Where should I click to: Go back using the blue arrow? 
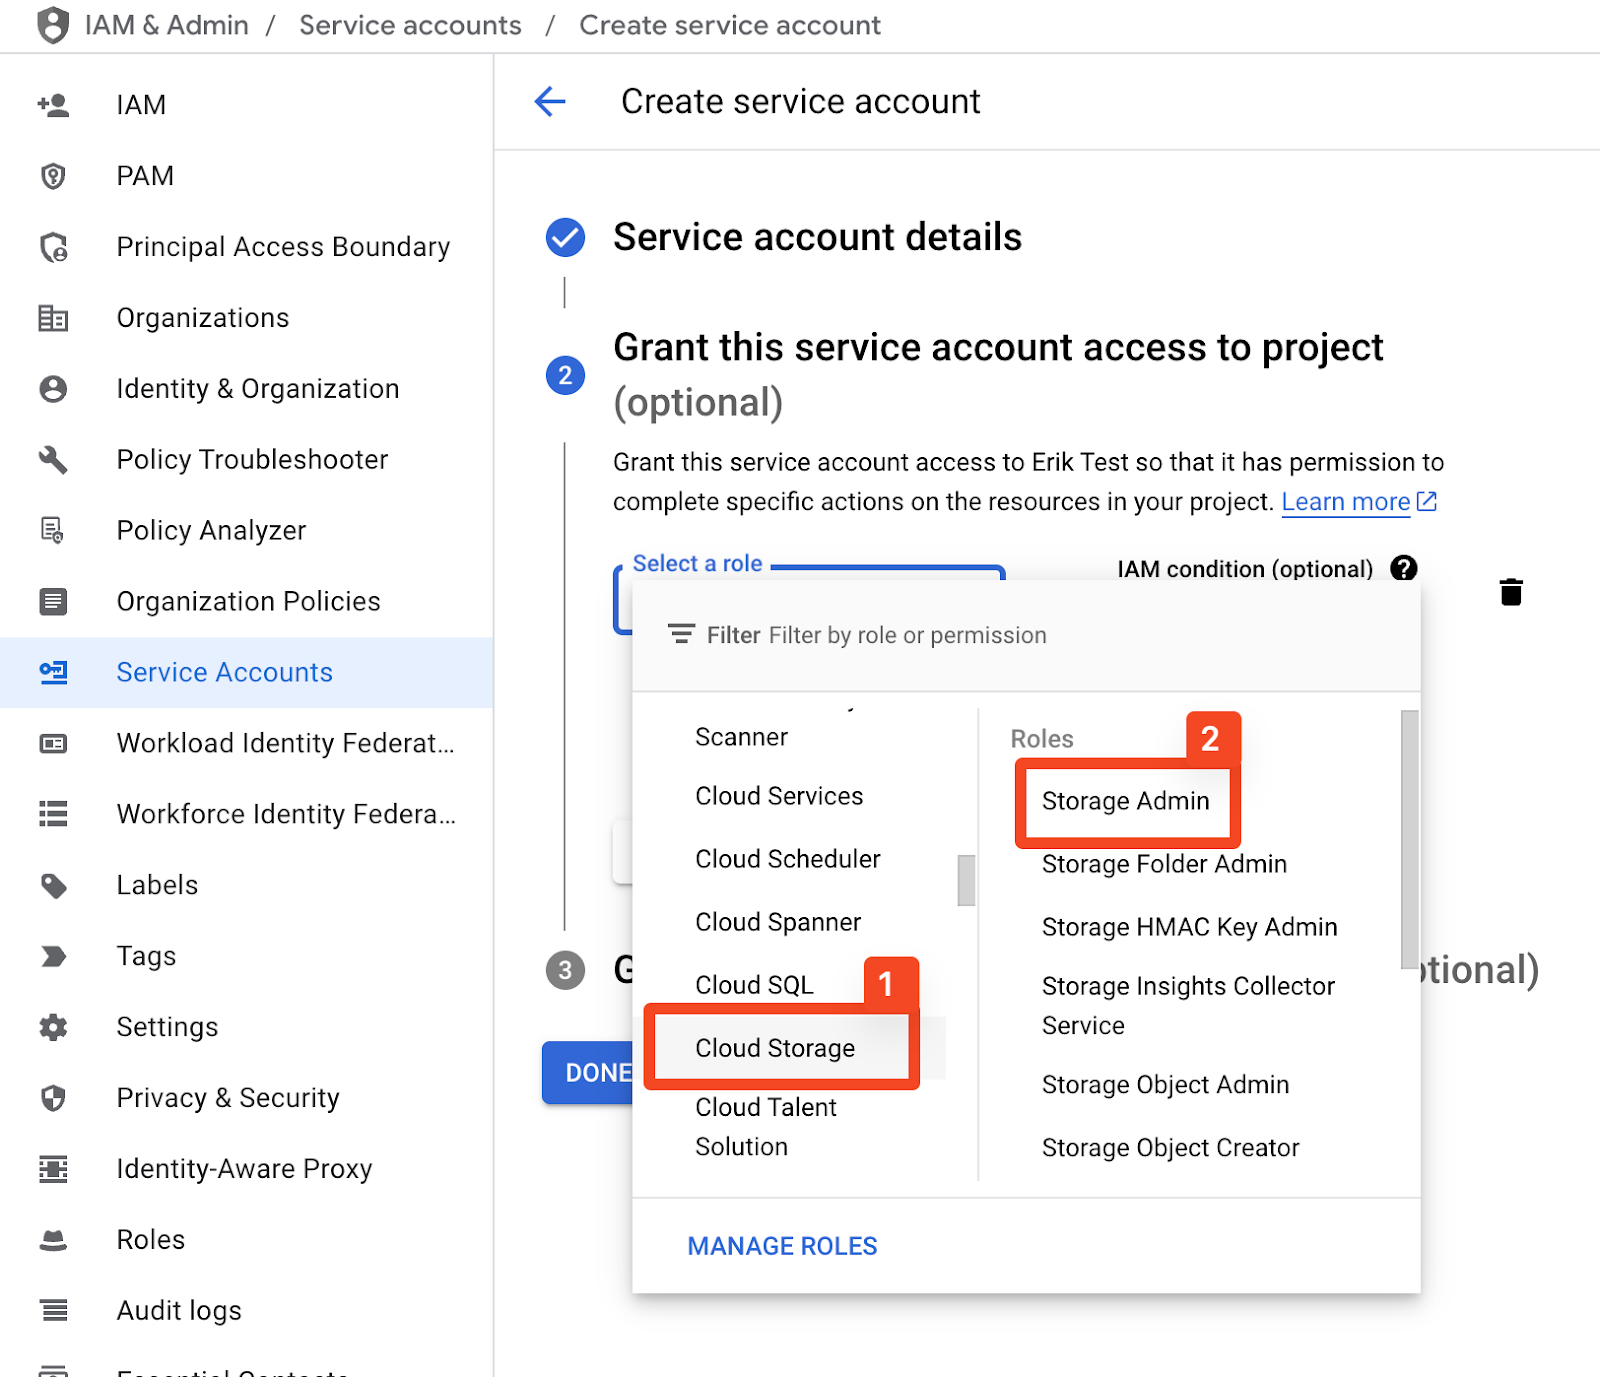[x=550, y=101]
